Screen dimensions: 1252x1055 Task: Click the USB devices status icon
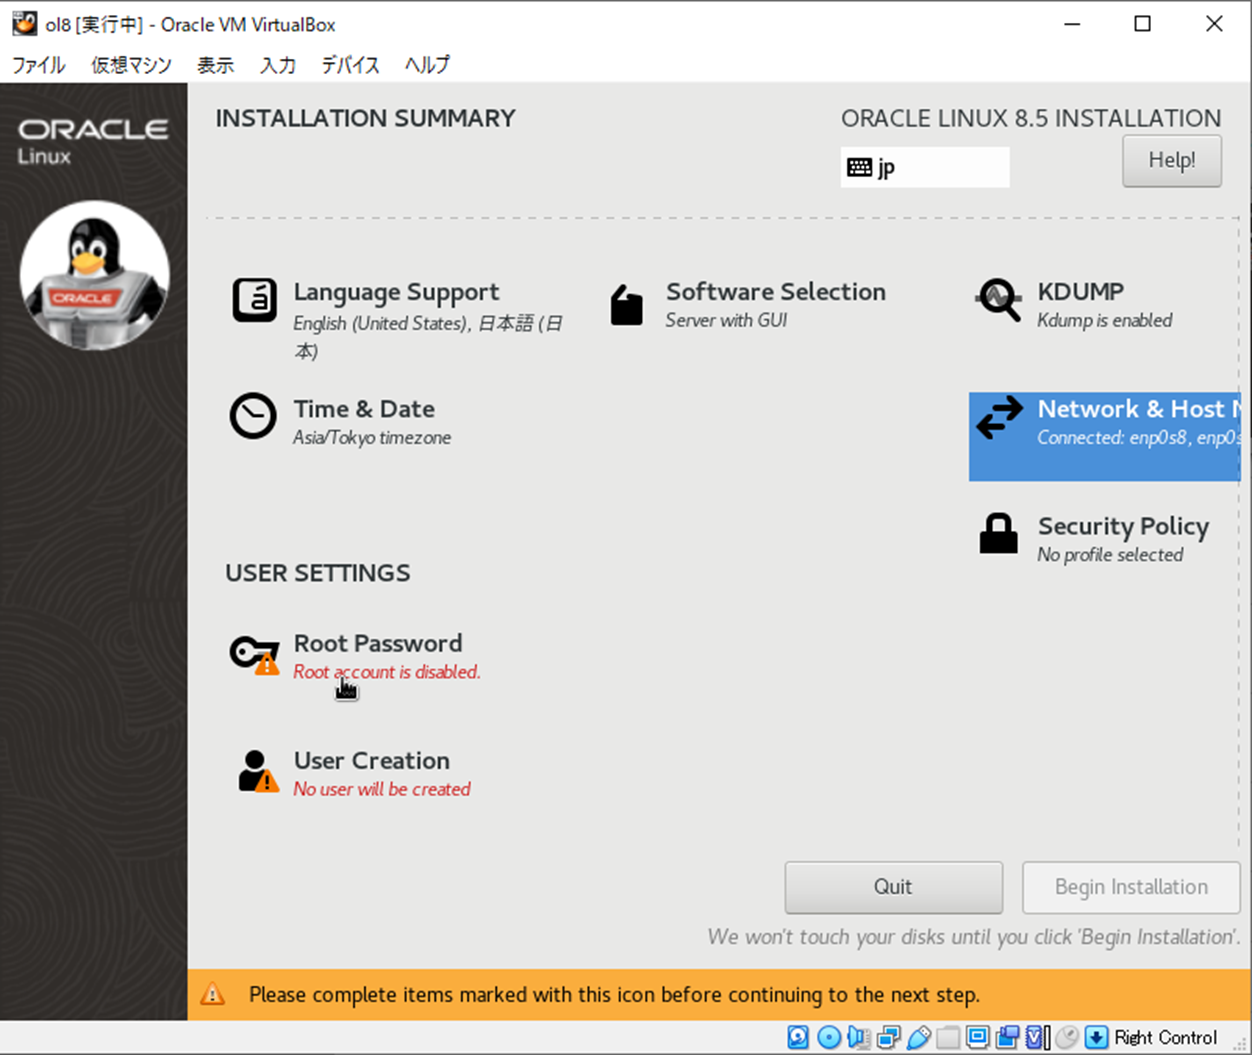[x=918, y=1037]
